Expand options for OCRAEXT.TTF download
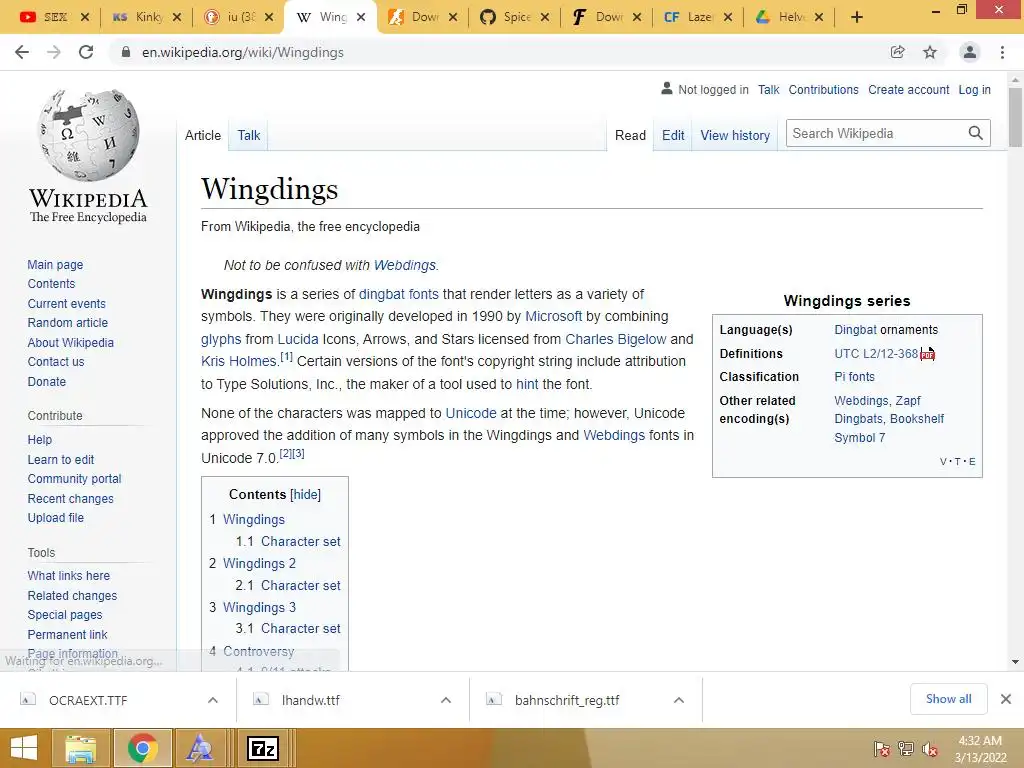The height and width of the screenshot is (768, 1024). click(x=213, y=700)
